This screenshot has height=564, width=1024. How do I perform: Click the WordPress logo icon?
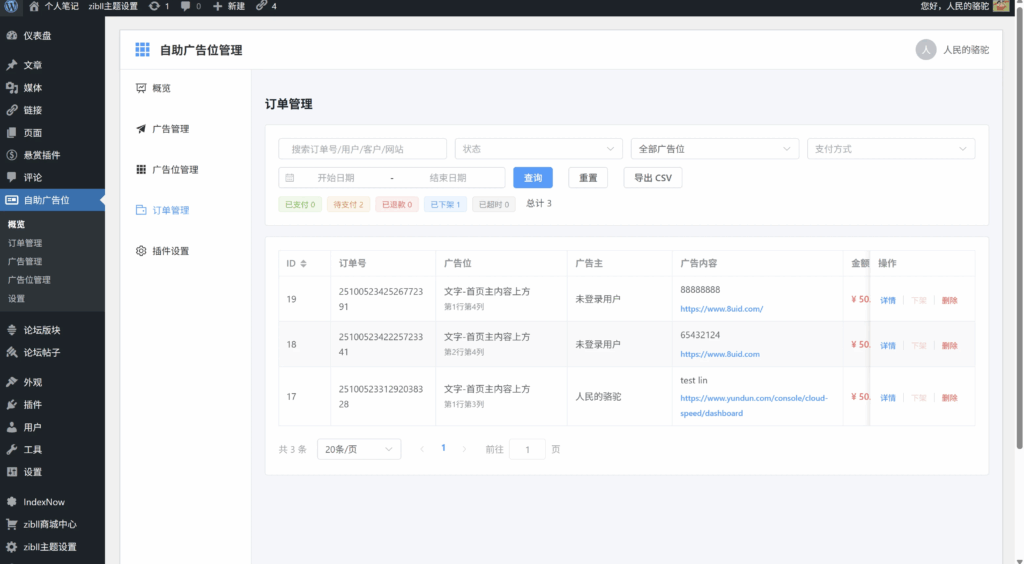[x=11, y=6]
